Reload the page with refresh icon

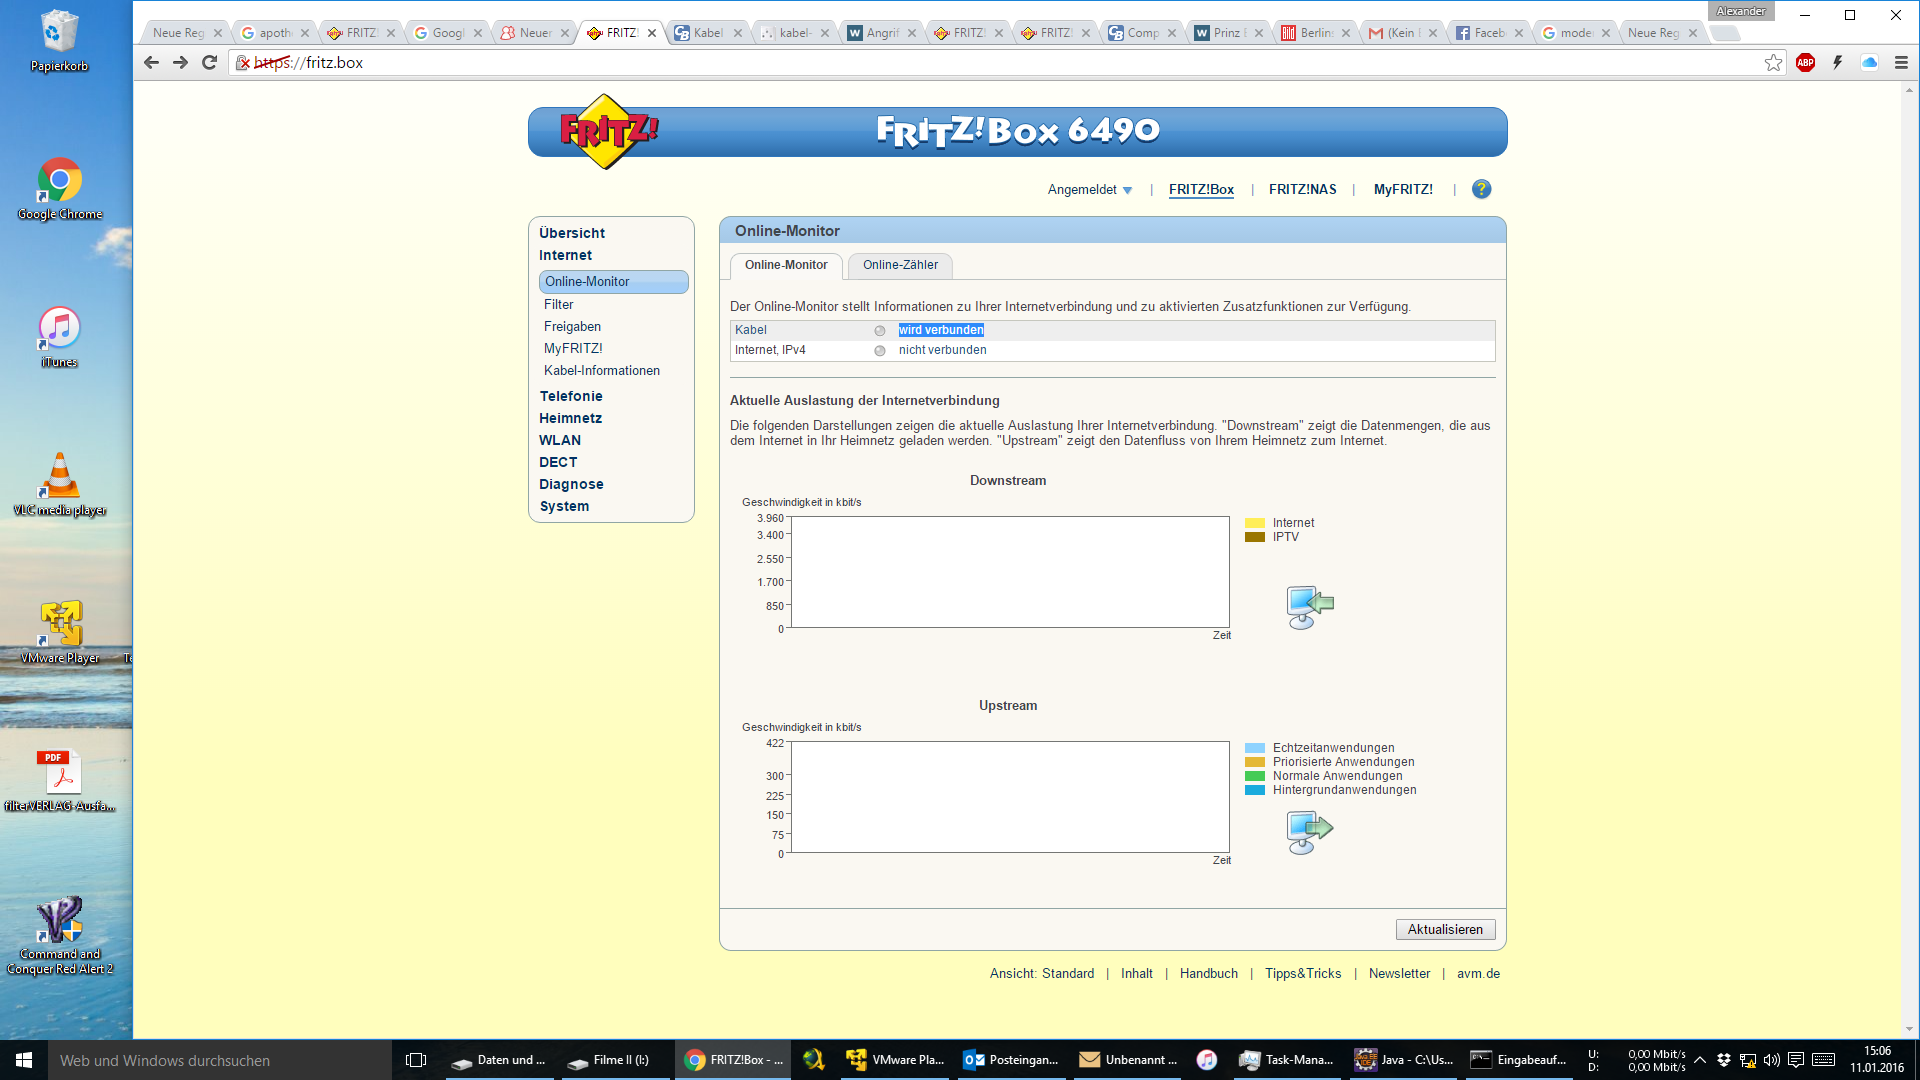tap(209, 63)
